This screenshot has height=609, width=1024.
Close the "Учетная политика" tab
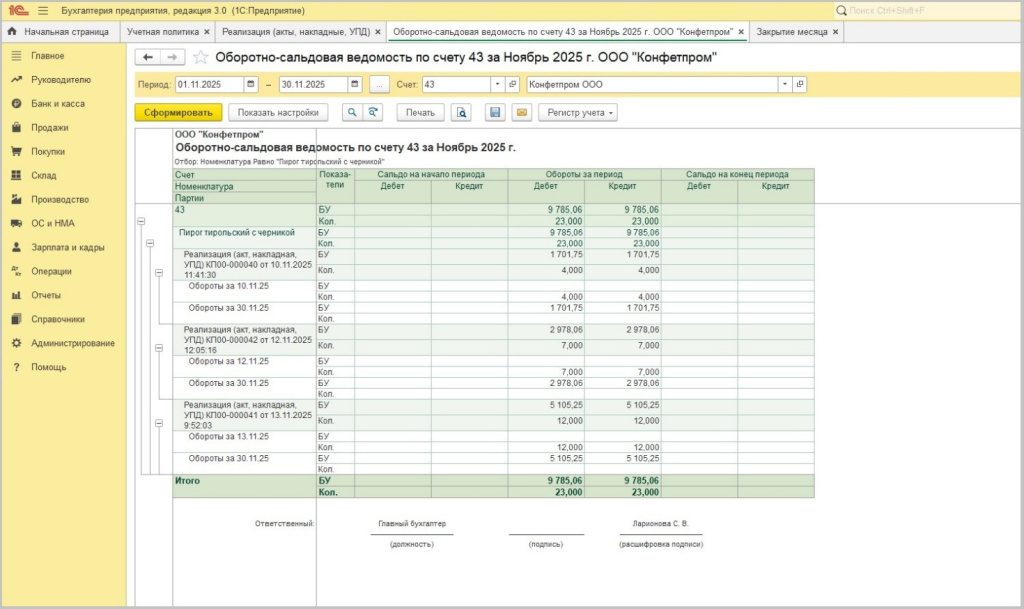tap(208, 32)
